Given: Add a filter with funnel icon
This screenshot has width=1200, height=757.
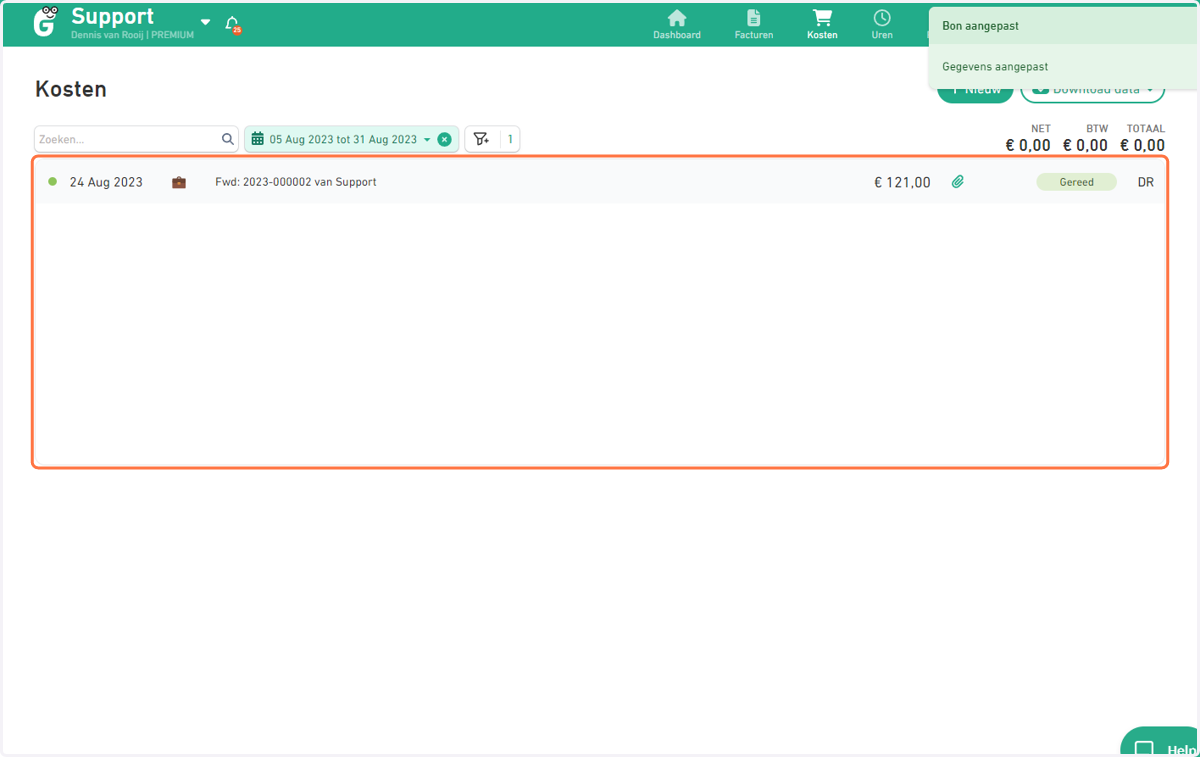Looking at the screenshot, I should (481, 139).
